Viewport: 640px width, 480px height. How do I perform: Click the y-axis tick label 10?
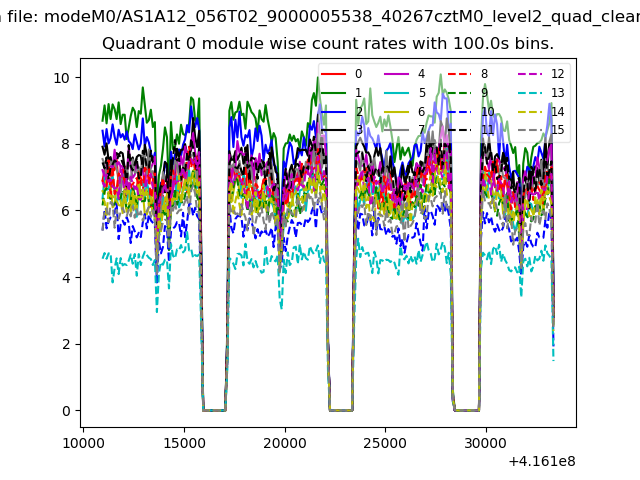(60, 78)
